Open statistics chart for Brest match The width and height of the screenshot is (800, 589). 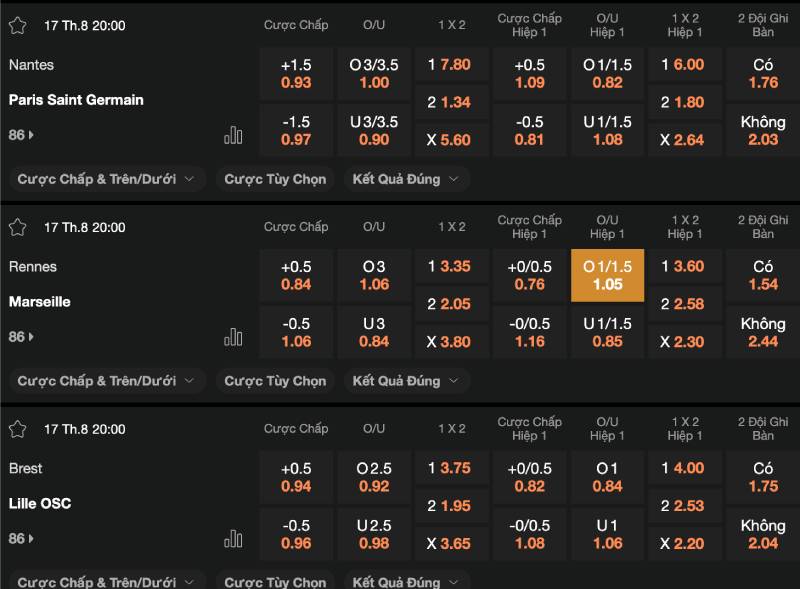point(233,539)
